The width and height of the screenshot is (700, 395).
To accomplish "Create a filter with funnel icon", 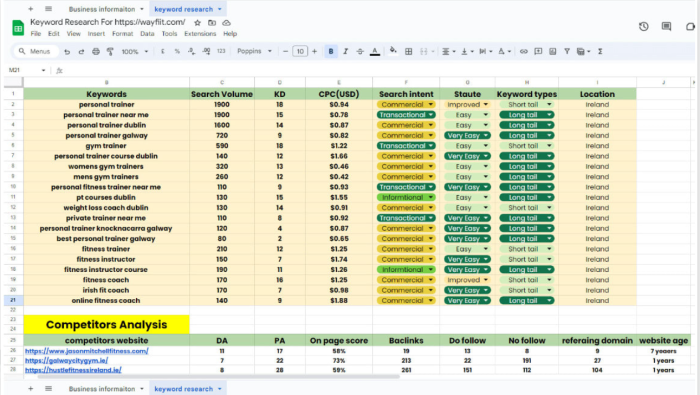I will click(567, 51).
